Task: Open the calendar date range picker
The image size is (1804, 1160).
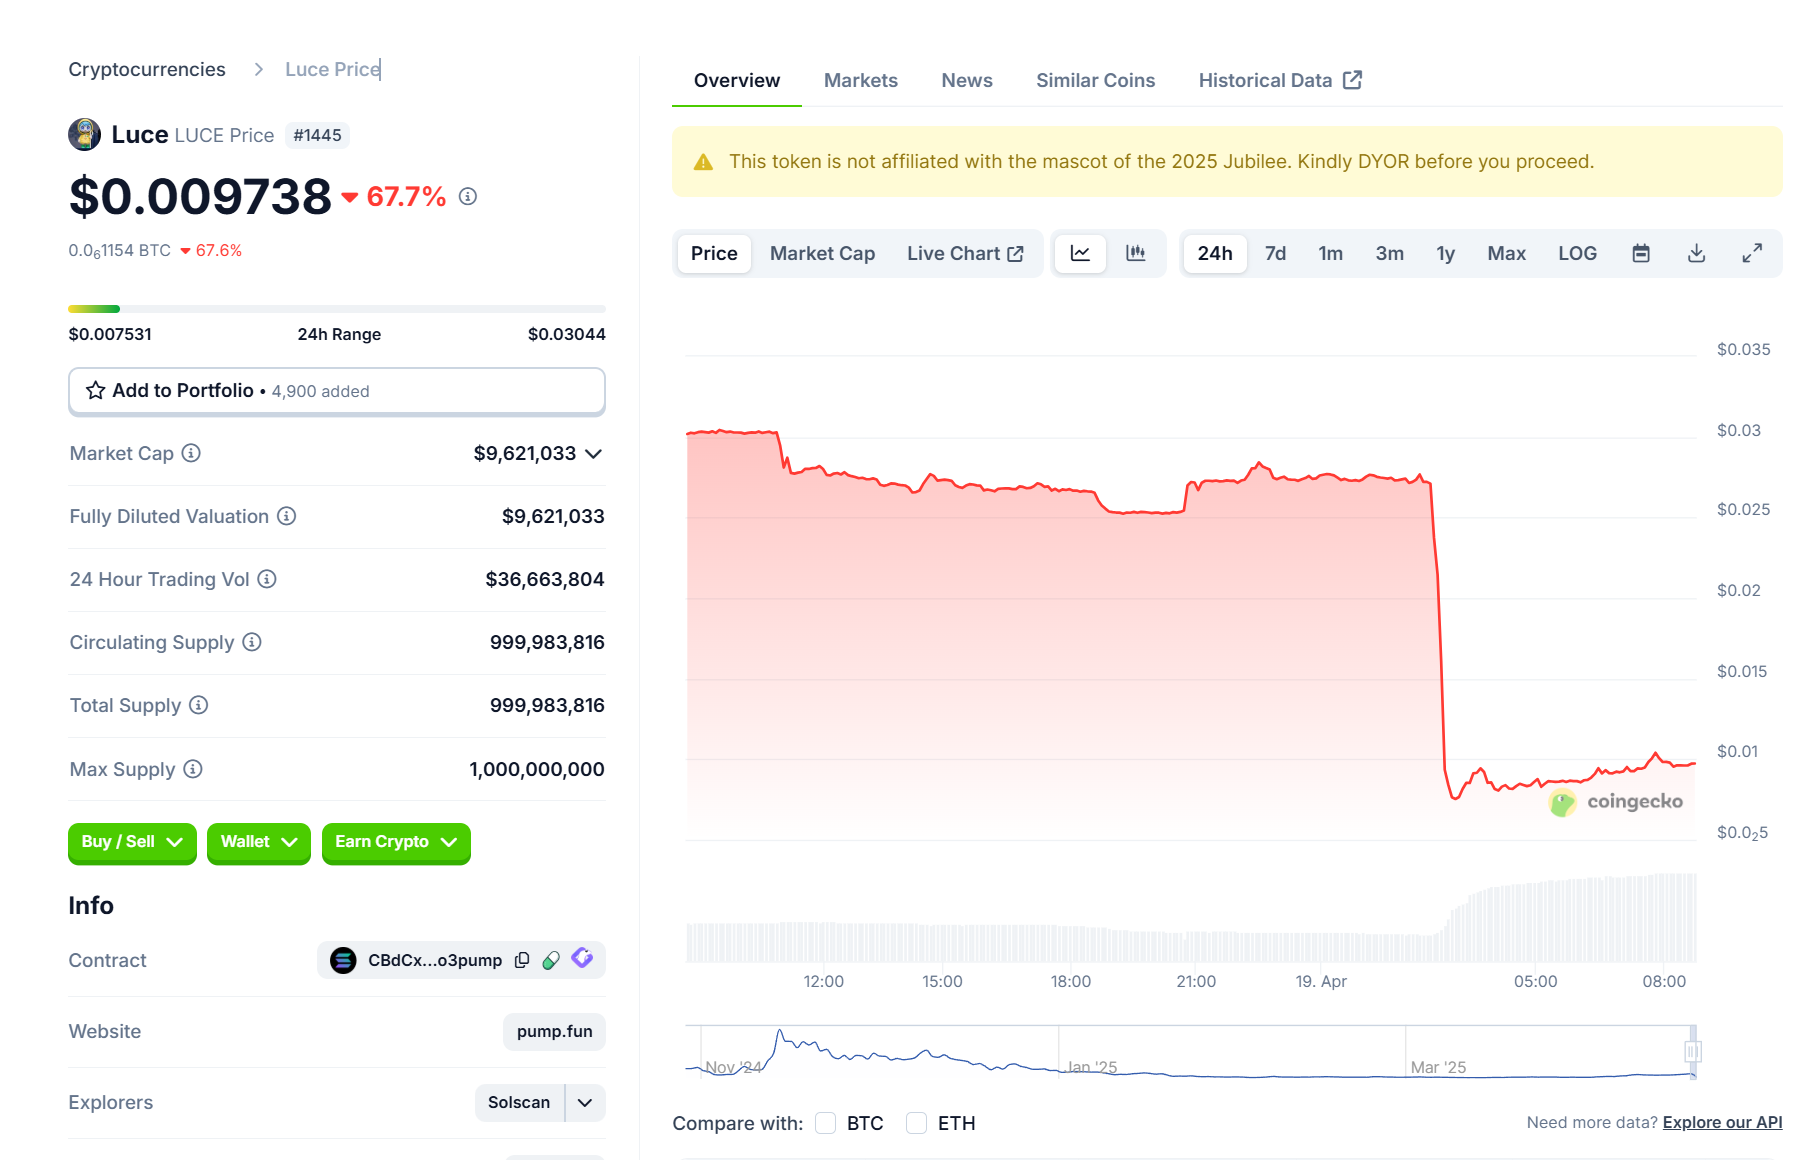Action: click(1641, 253)
